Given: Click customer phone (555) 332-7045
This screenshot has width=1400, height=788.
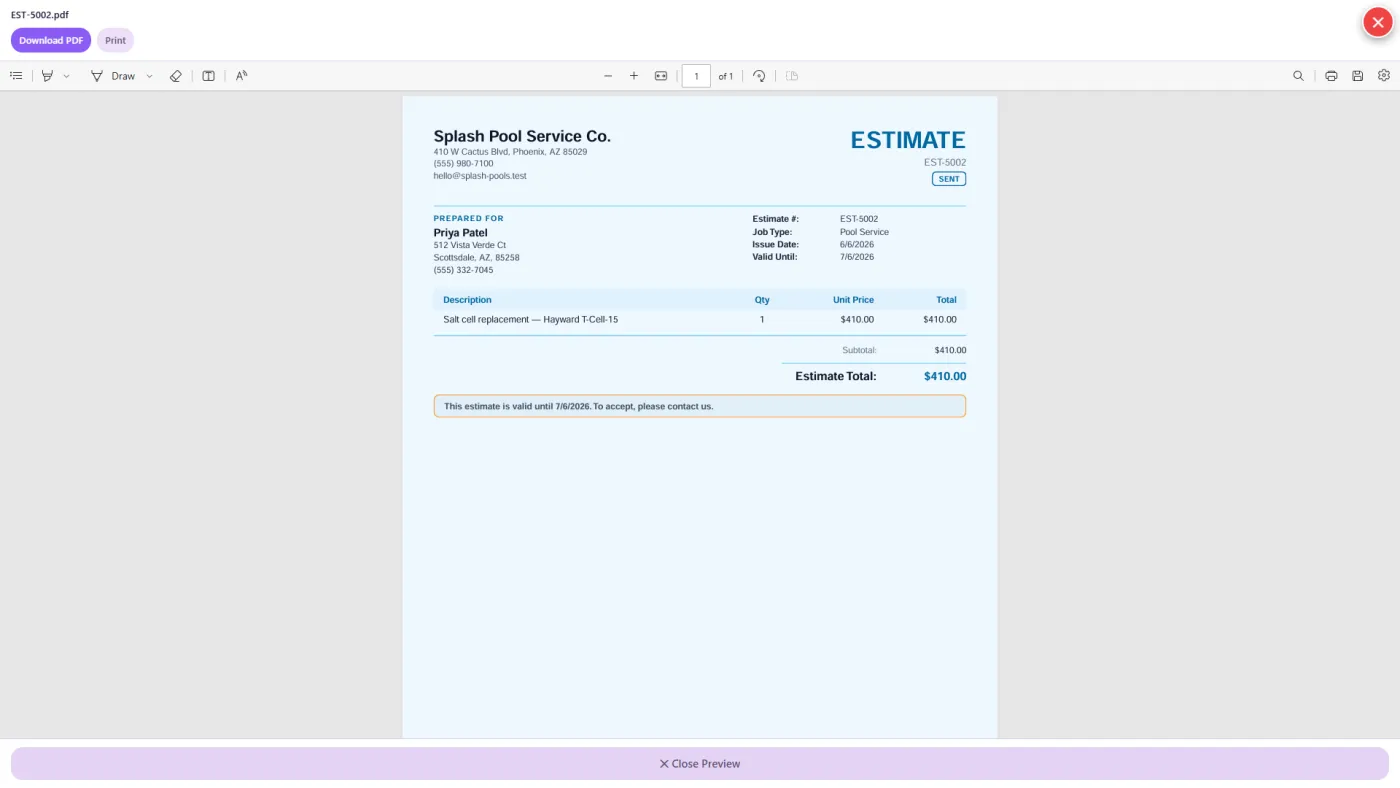Looking at the screenshot, I should coord(463,270).
